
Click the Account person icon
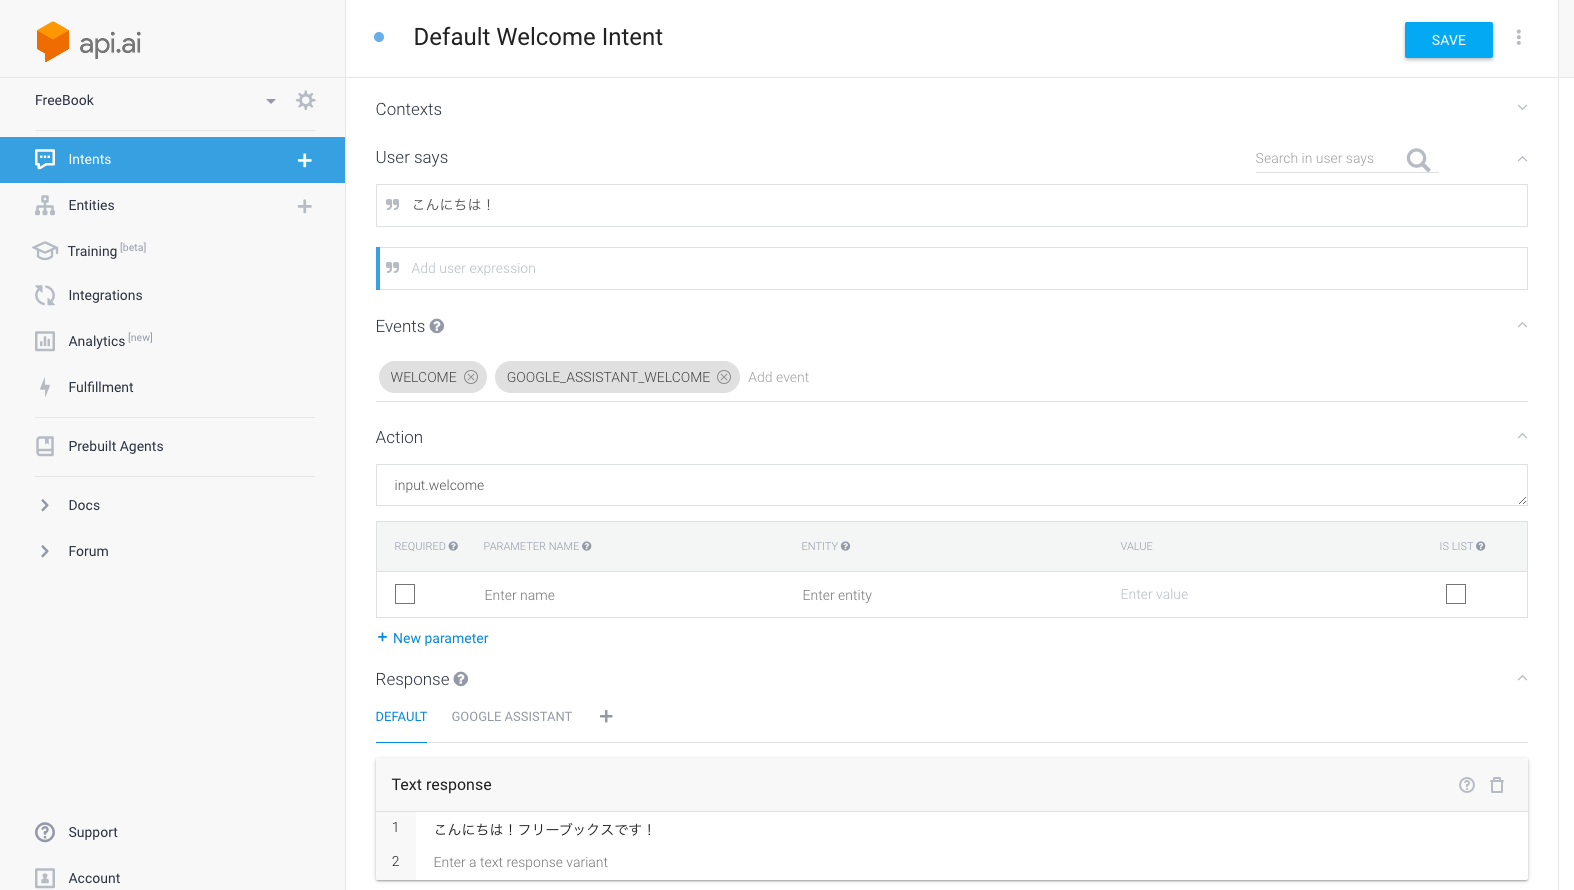click(45, 878)
